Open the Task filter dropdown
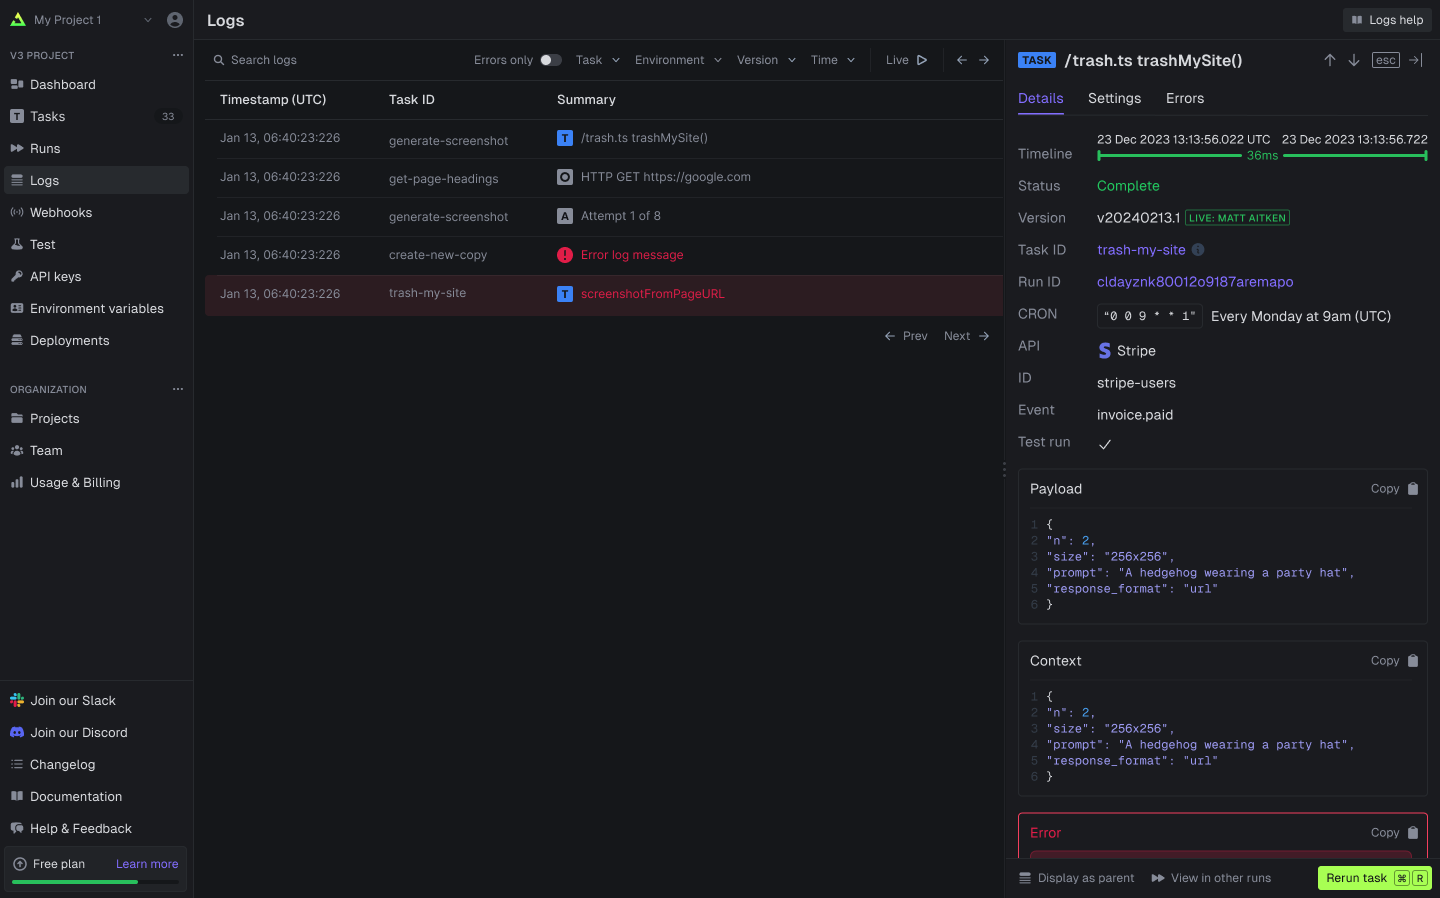Viewport: 1440px width, 898px height. pos(598,60)
